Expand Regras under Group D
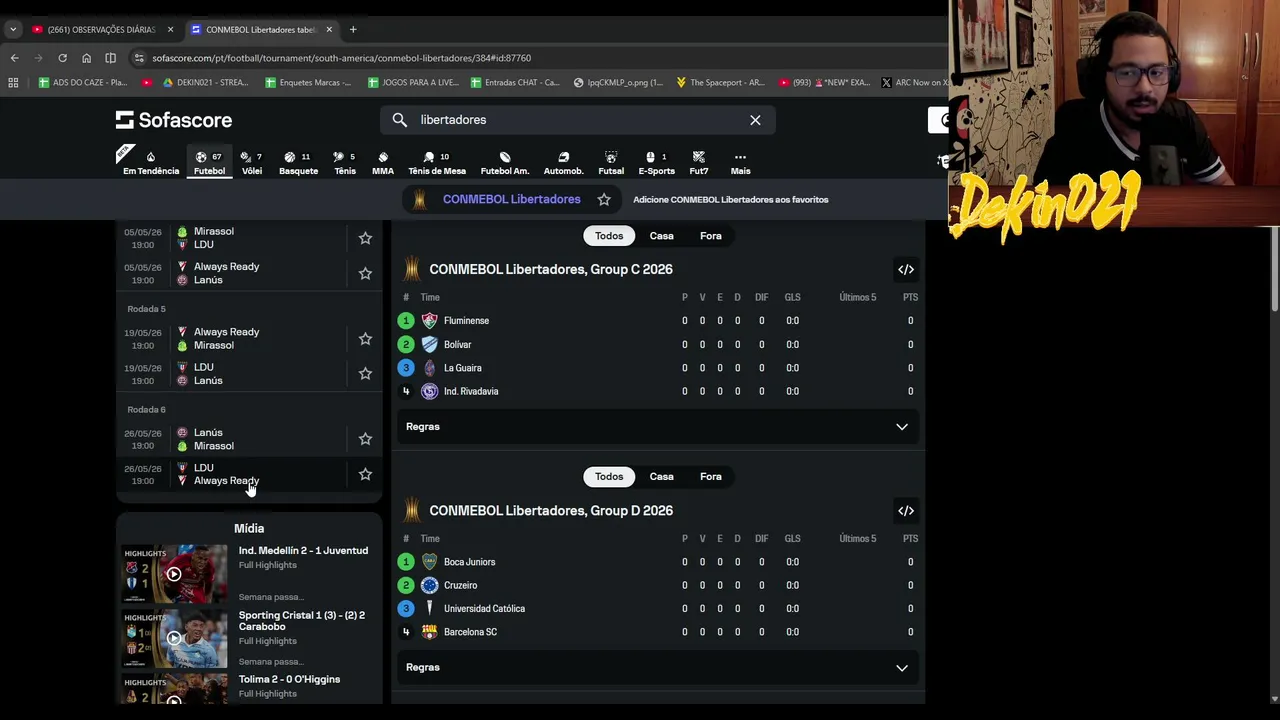This screenshot has height=720, width=1280. pos(657,668)
